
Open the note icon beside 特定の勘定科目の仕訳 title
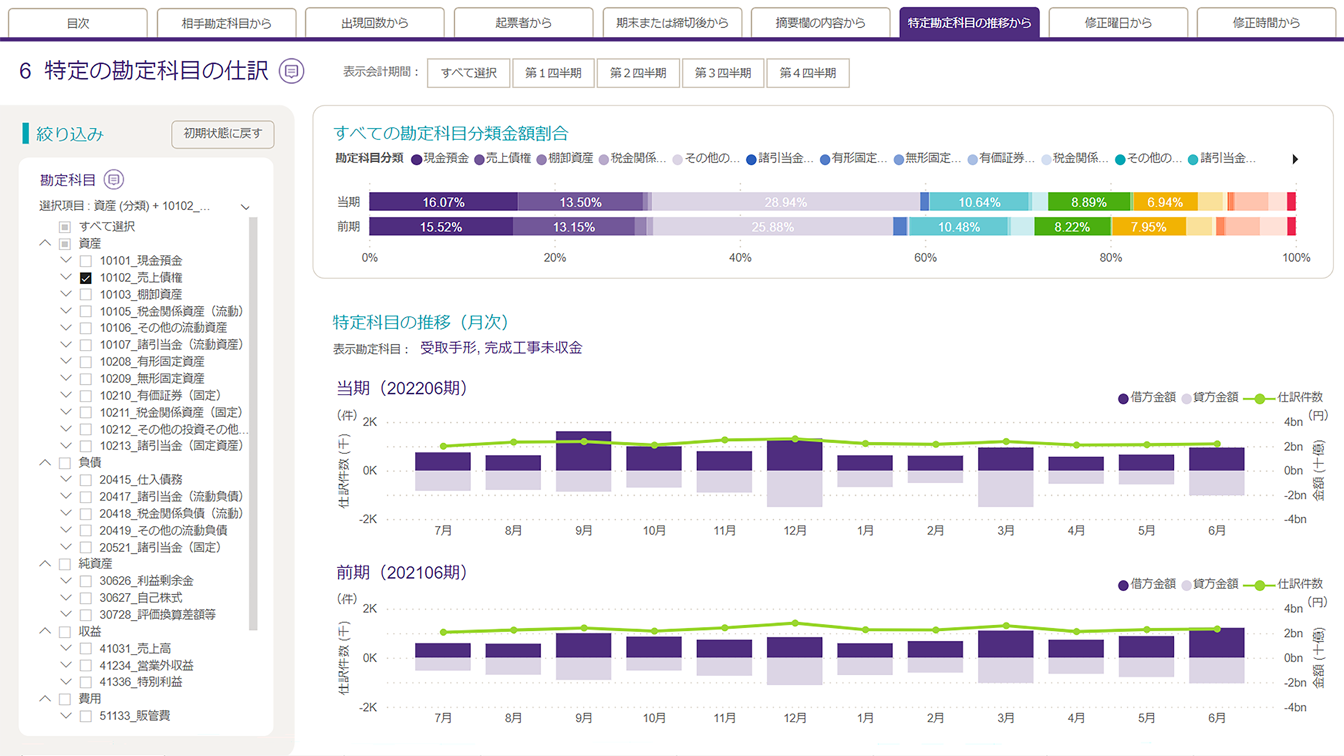(x=291, y=71)
